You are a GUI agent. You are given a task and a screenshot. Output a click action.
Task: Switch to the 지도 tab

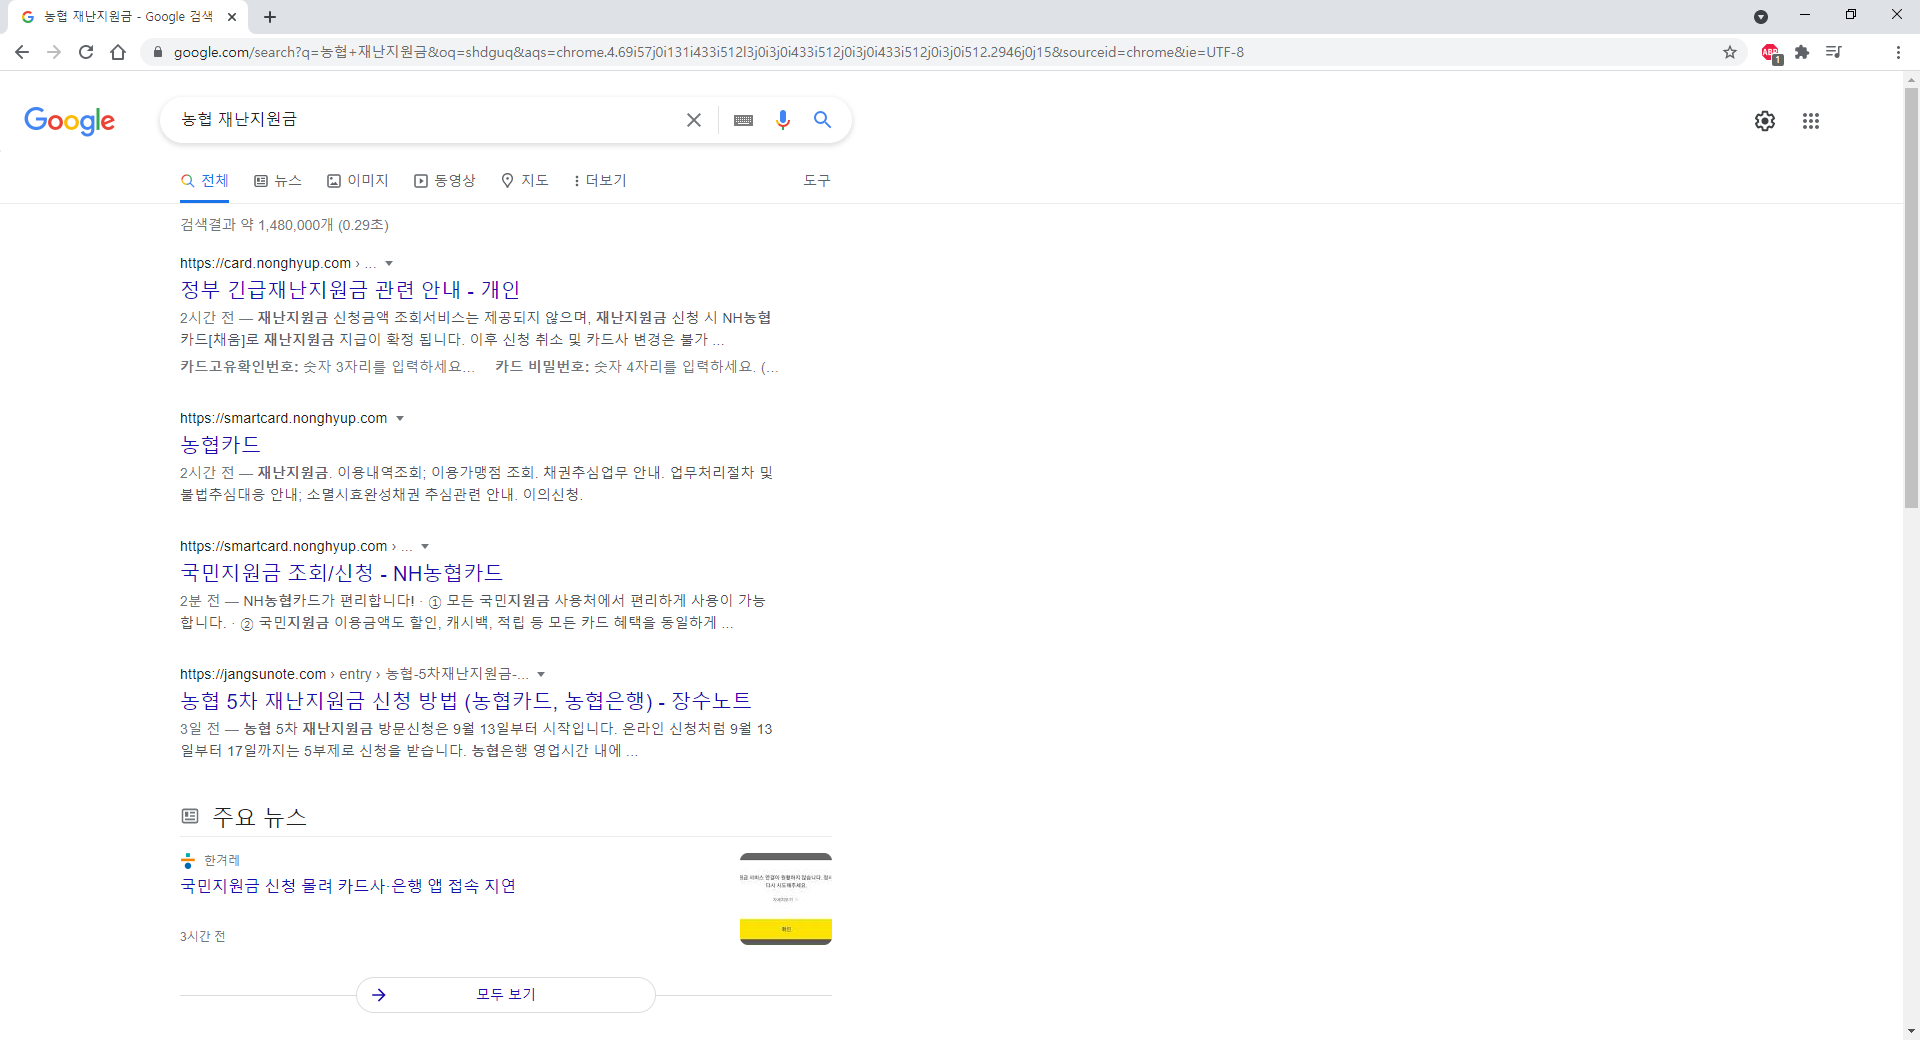(525, 181)
